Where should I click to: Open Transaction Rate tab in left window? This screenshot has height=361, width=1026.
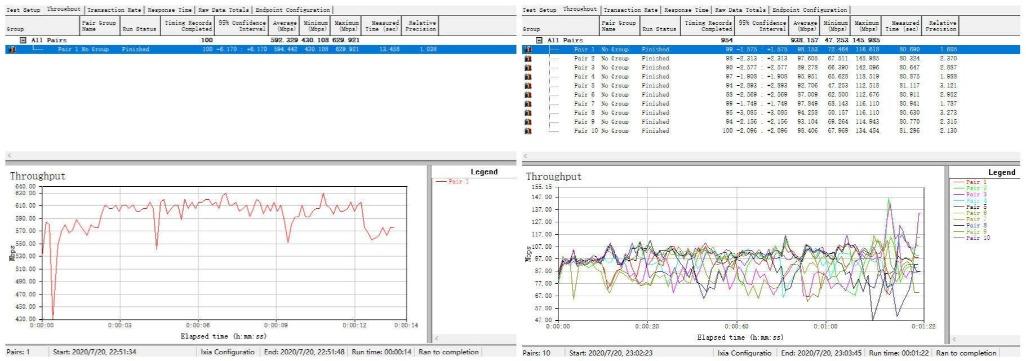pos(115,11)
